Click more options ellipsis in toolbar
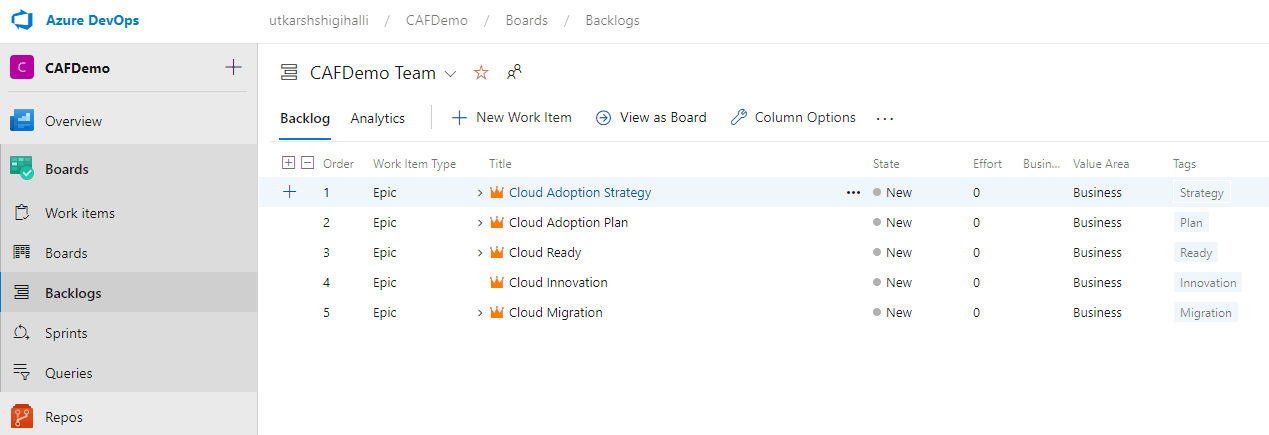 (884, 118)
